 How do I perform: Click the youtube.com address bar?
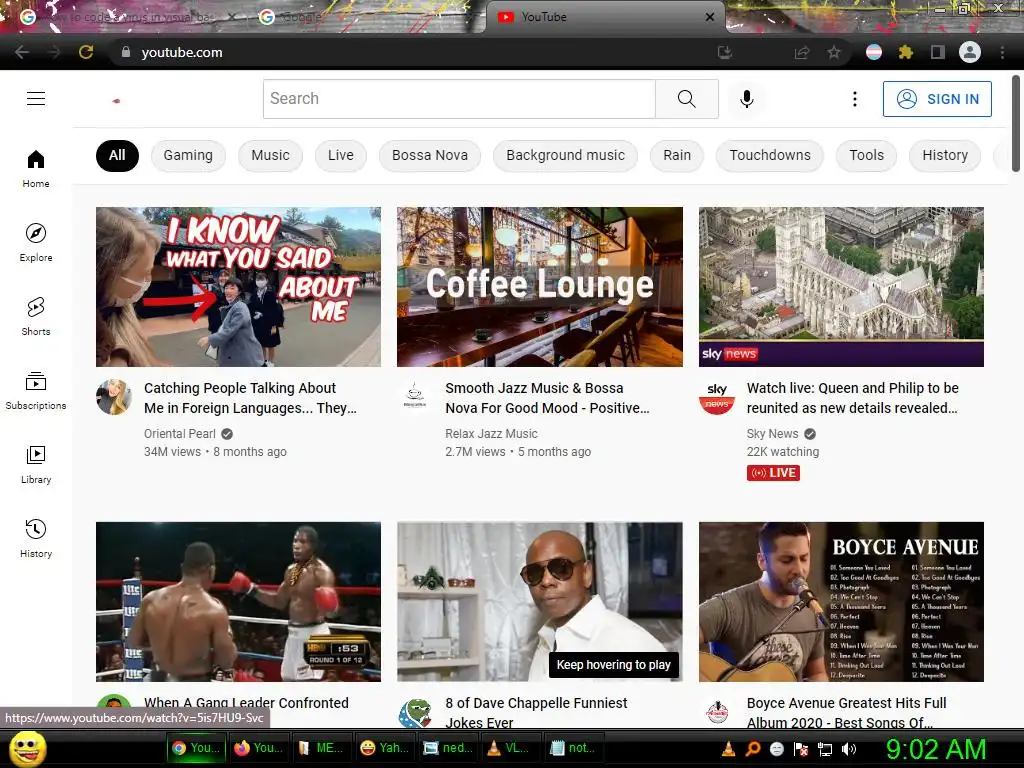[418, 52]
